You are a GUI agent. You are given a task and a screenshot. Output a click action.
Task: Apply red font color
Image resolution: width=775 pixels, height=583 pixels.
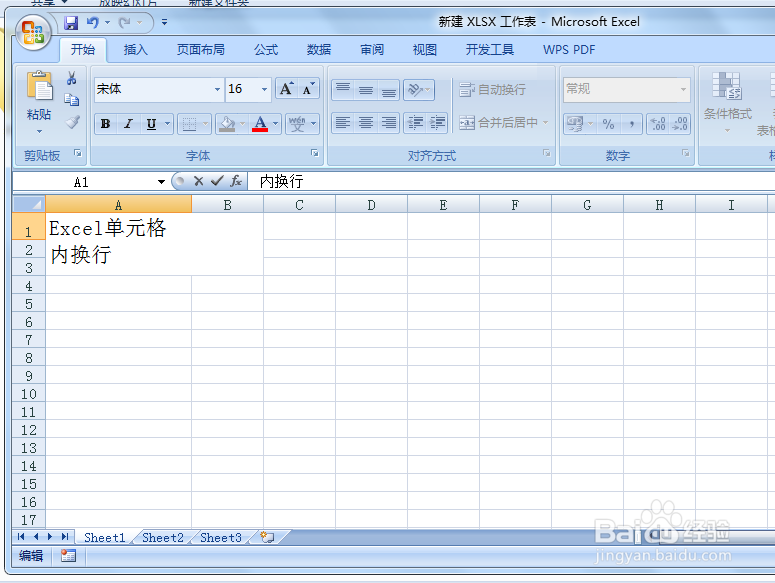click(x=260, y=124)
